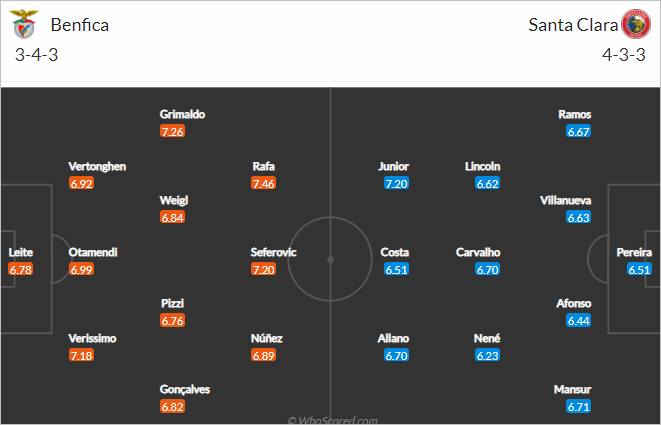Select Grimaldo's 7.26 rating badge
The width and height of the screenshot is (661, 425).
[x=172, y=132]
